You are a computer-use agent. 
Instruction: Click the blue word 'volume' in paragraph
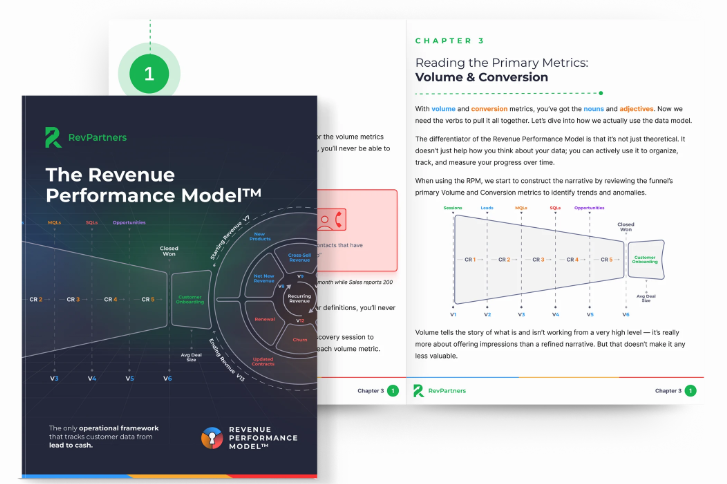coord(443,108)
